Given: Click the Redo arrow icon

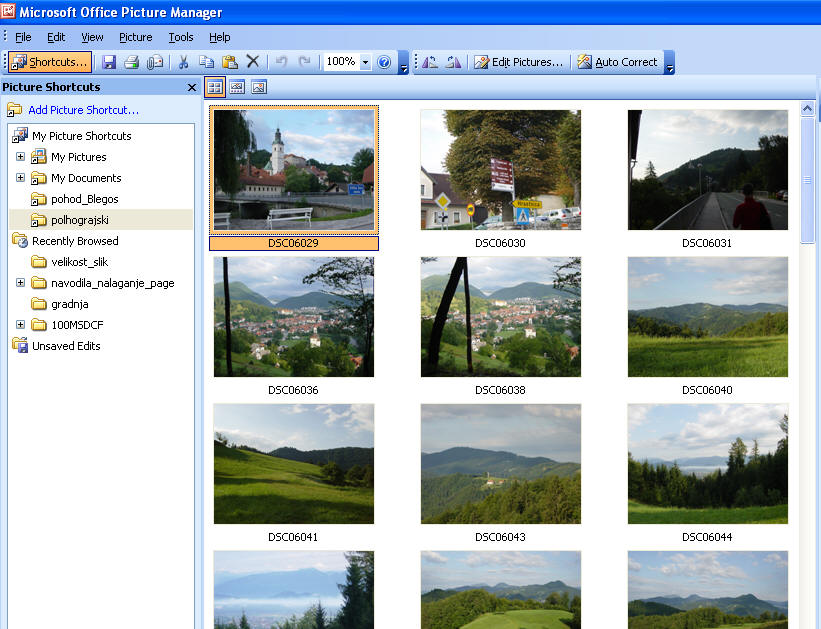Looking at the screenshot, I should [304, 62].
